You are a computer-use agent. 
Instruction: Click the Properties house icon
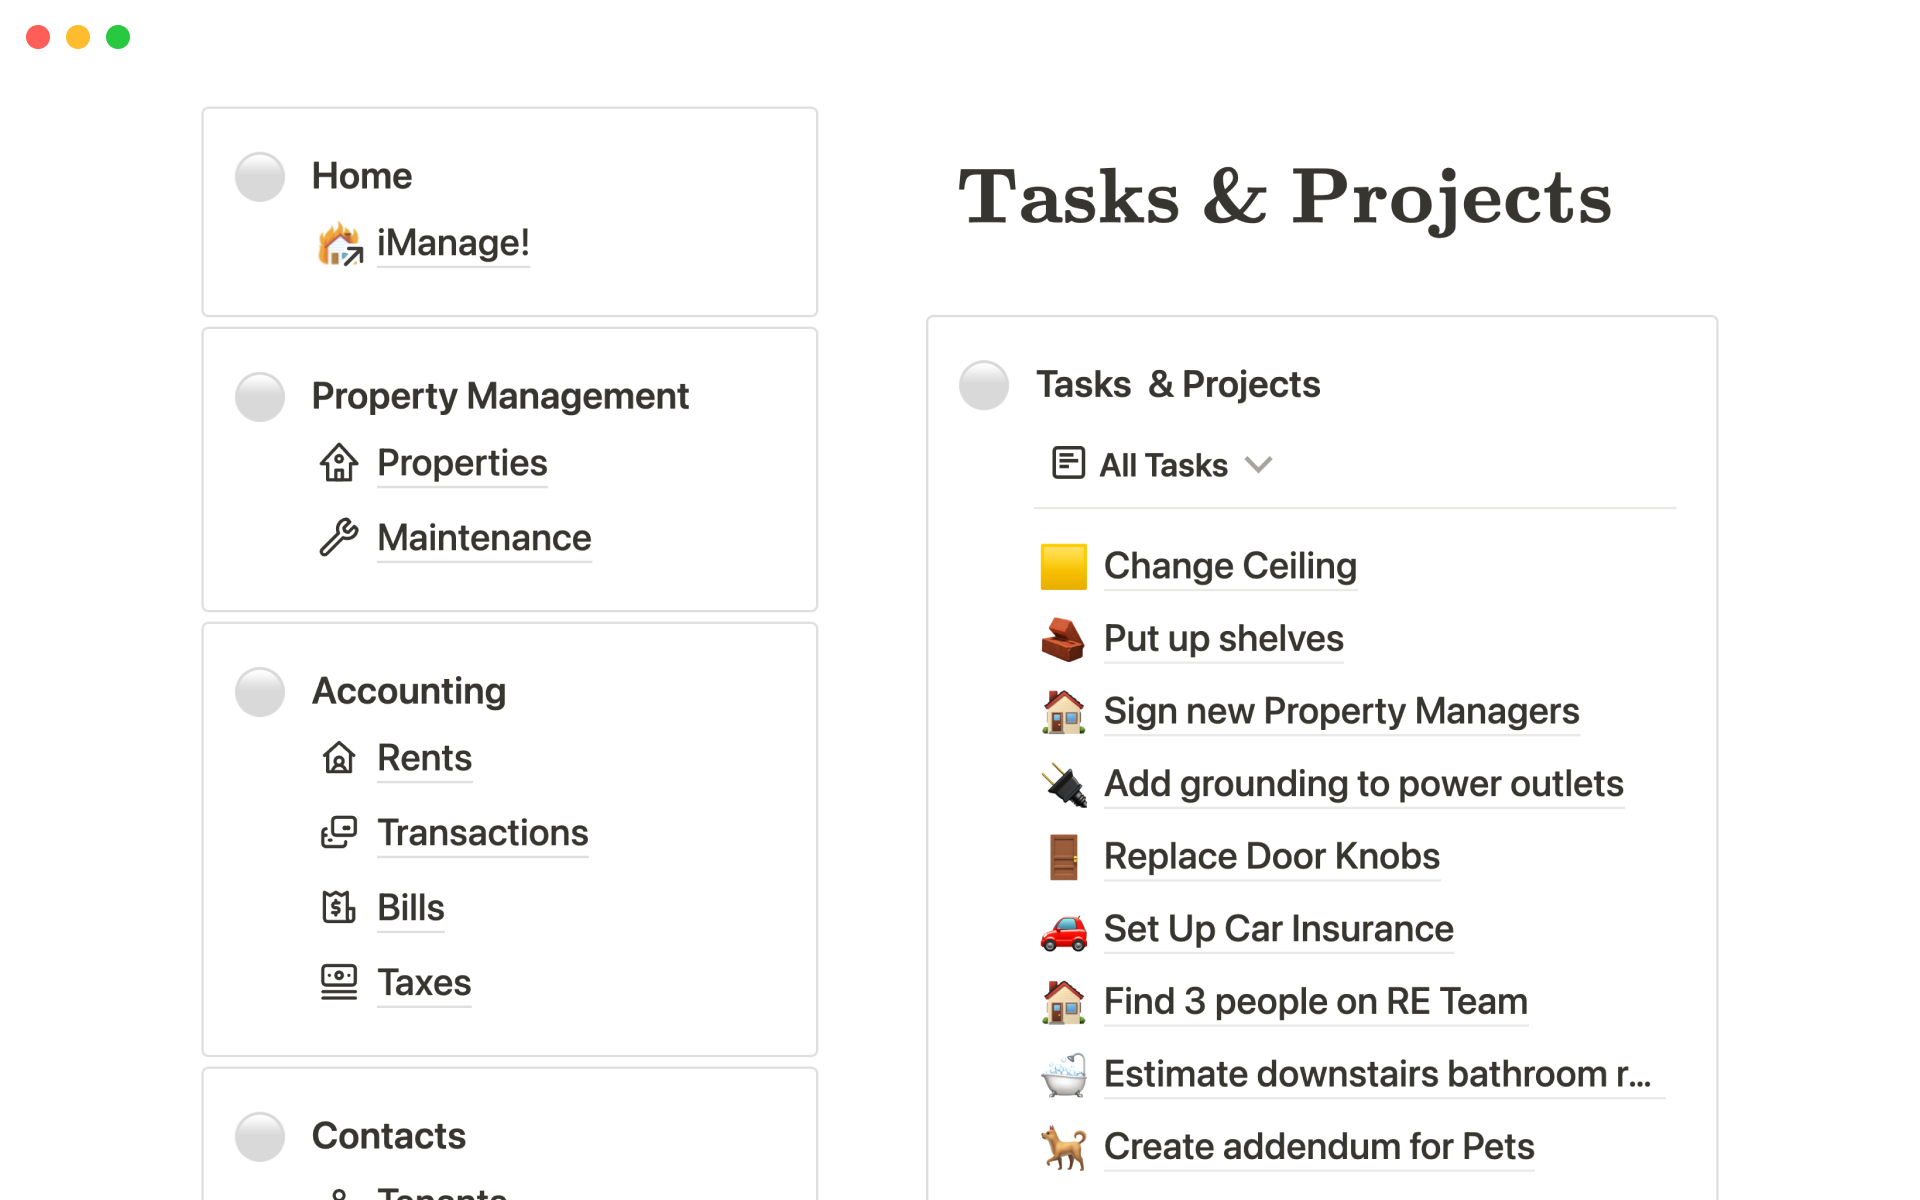click(339, 463)
